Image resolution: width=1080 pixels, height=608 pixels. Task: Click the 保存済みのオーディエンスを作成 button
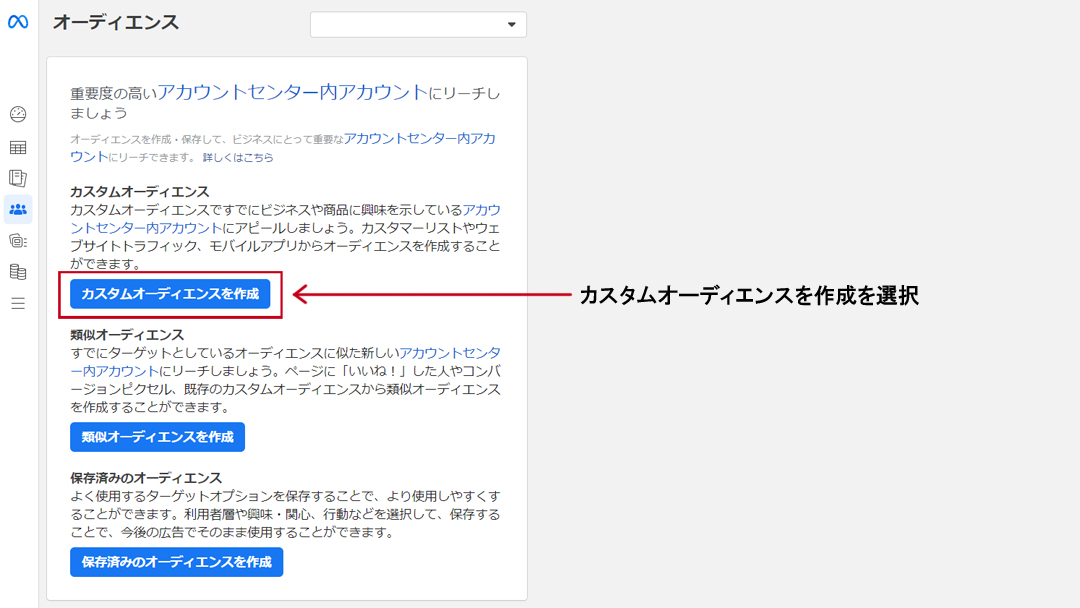tap(176, 562)
